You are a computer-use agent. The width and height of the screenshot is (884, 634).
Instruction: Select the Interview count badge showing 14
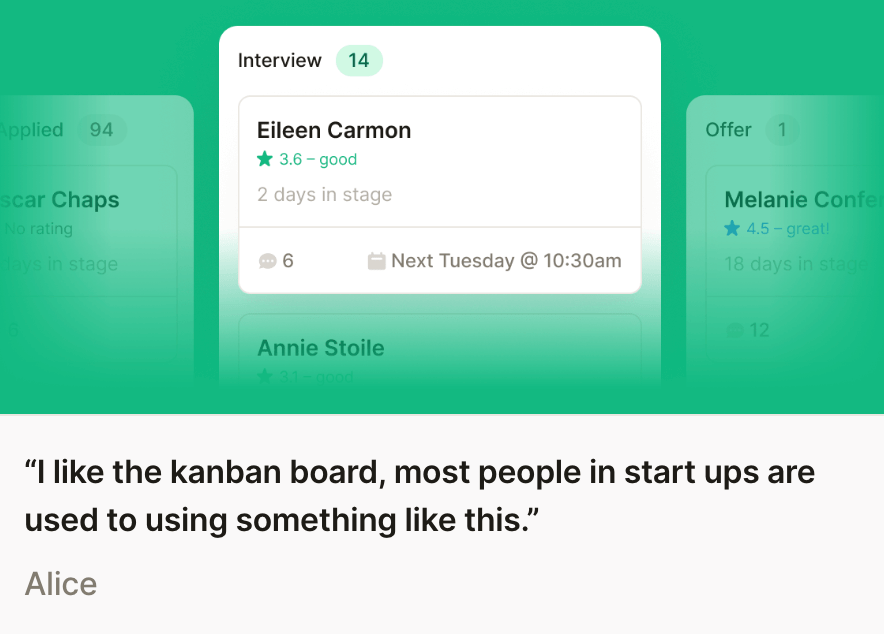tap(359, 61)
